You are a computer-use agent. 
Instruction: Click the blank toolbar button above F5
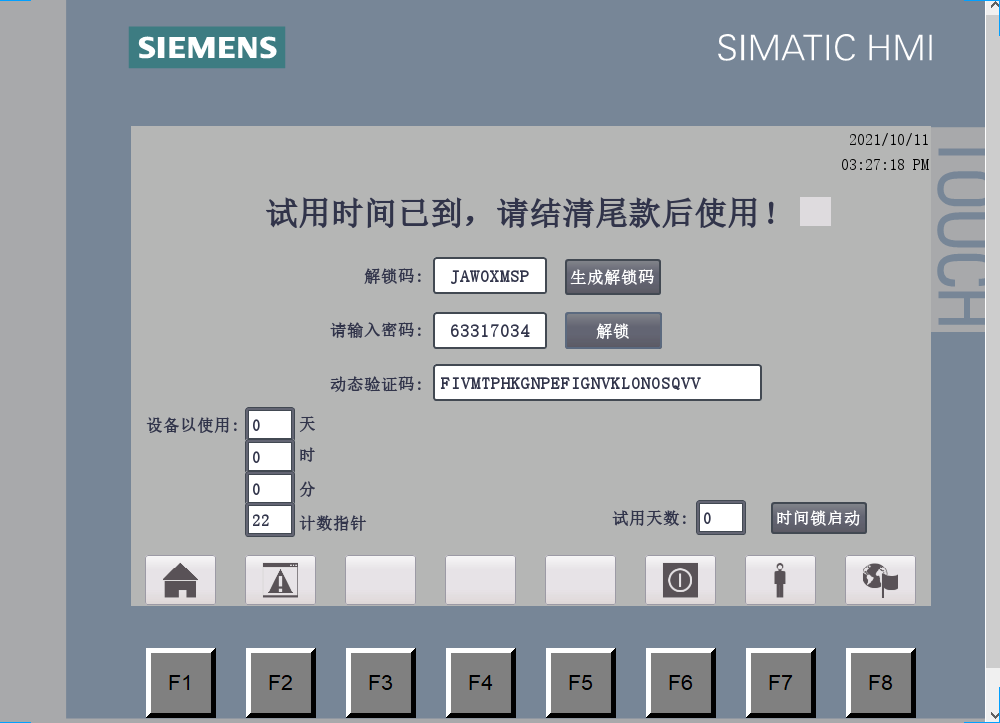tap(580, 580)
